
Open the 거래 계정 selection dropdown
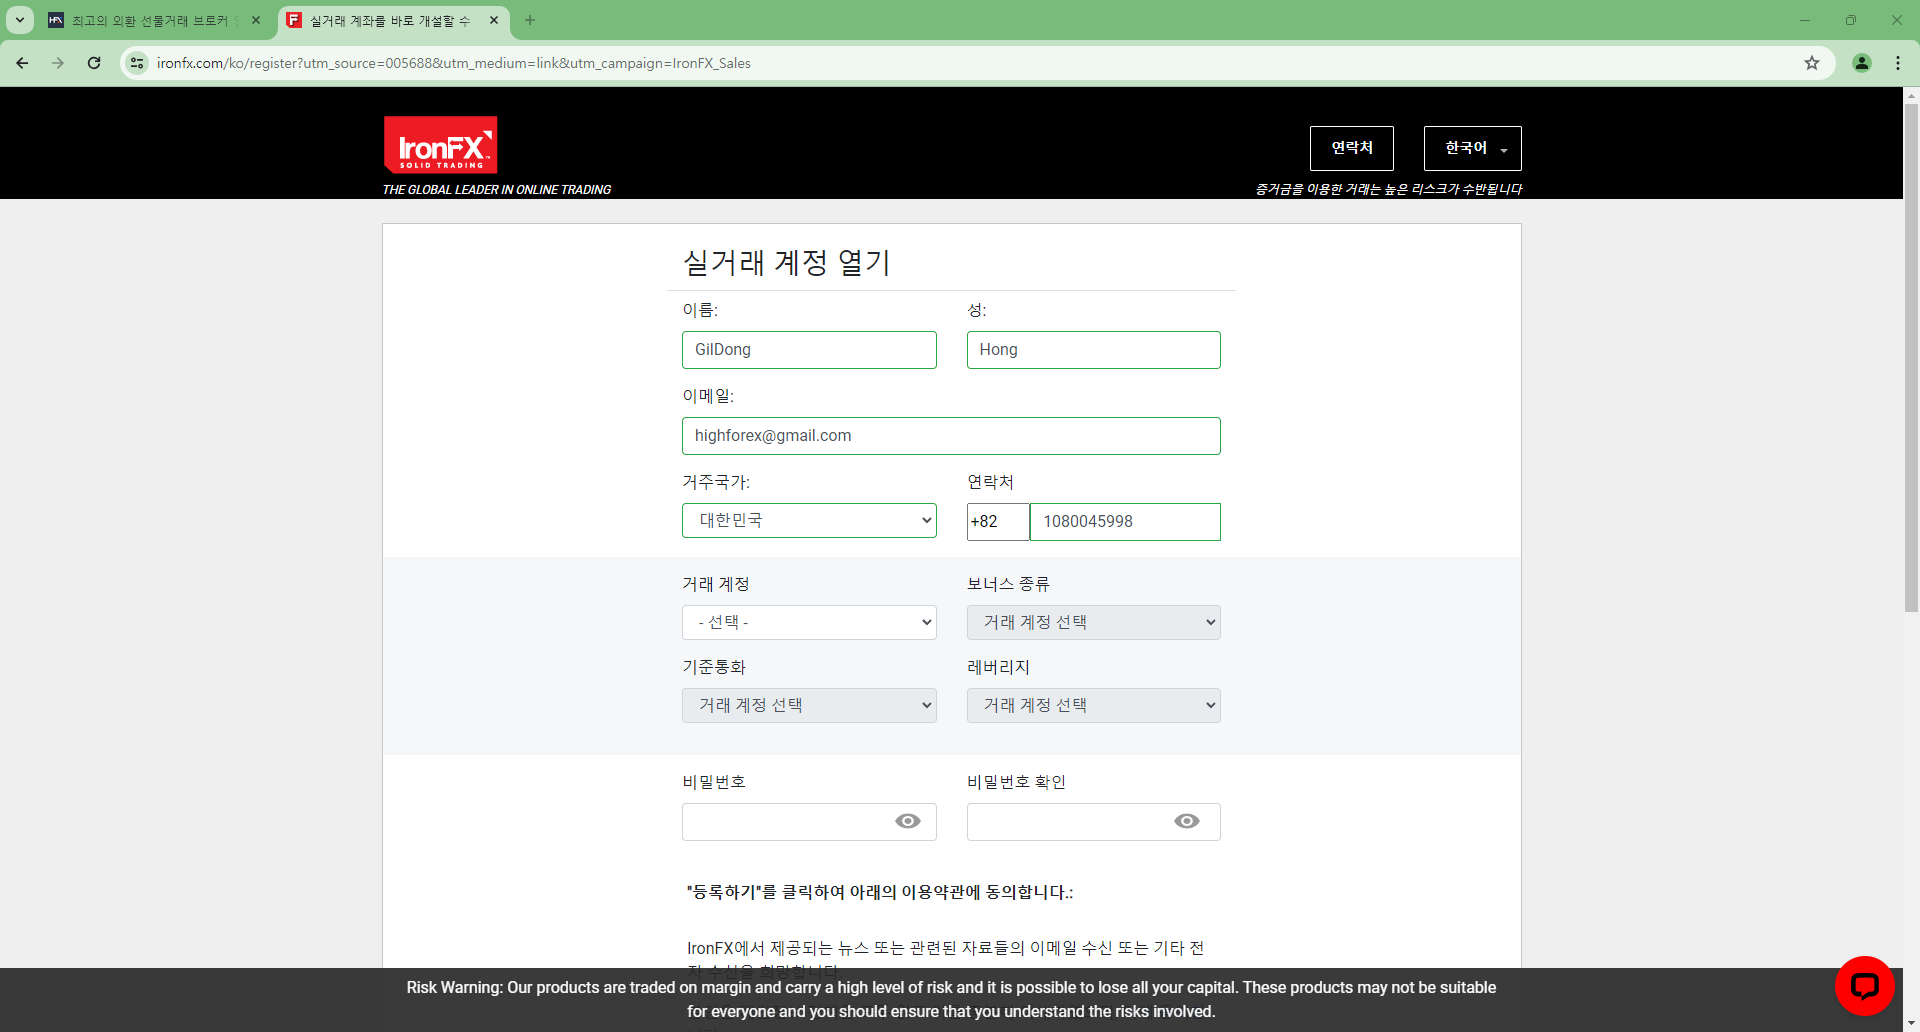809,621
